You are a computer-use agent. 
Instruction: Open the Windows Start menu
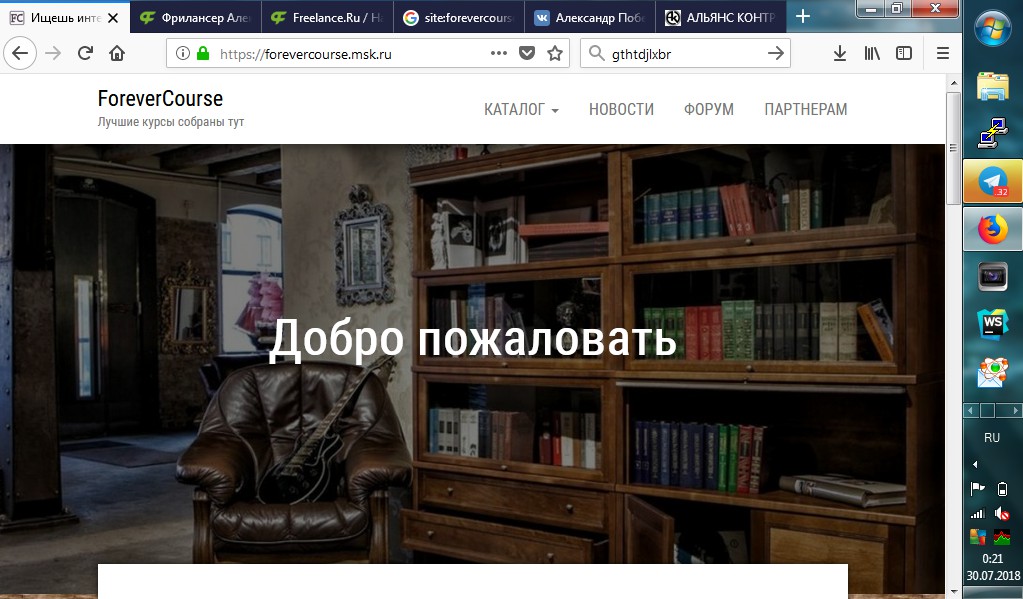click(x=992, y=28)
